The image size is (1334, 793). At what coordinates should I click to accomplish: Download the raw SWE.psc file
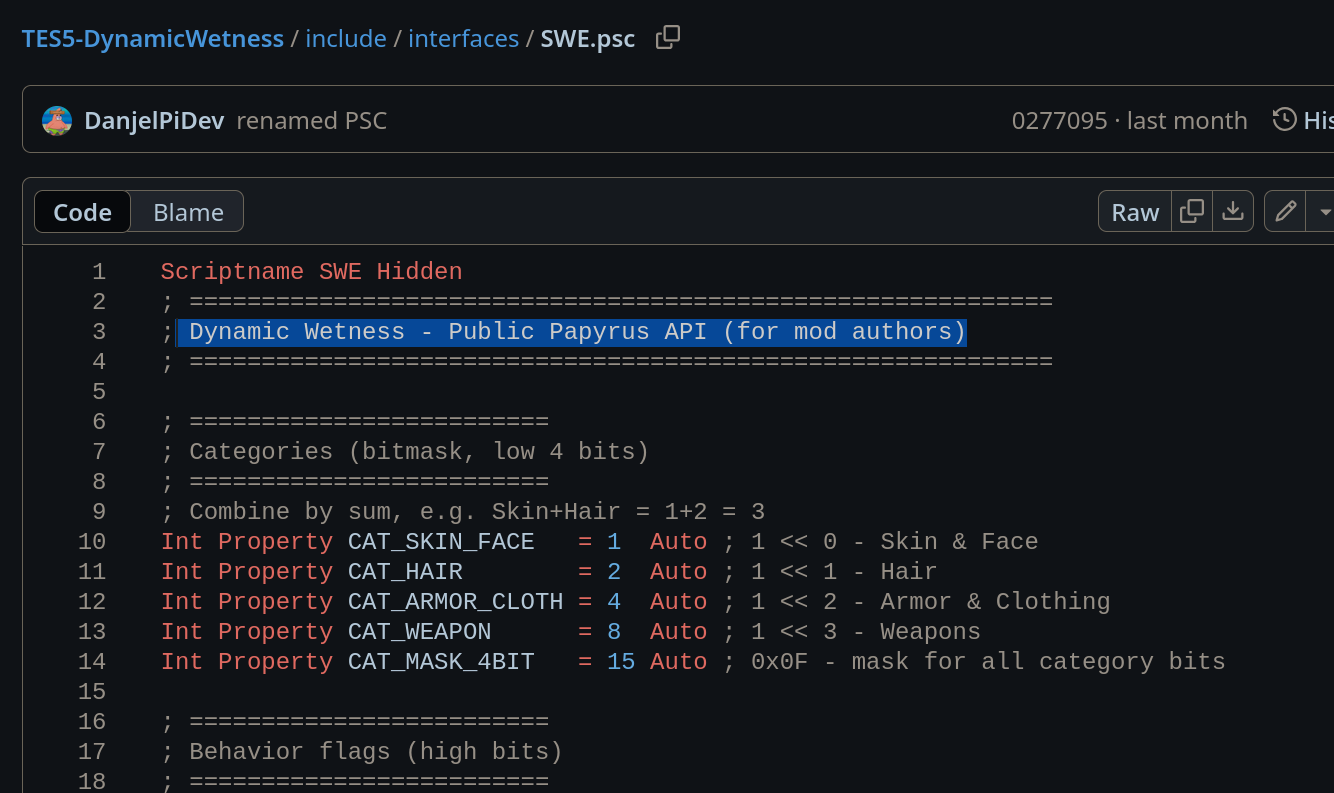[x=1233, y=211]
